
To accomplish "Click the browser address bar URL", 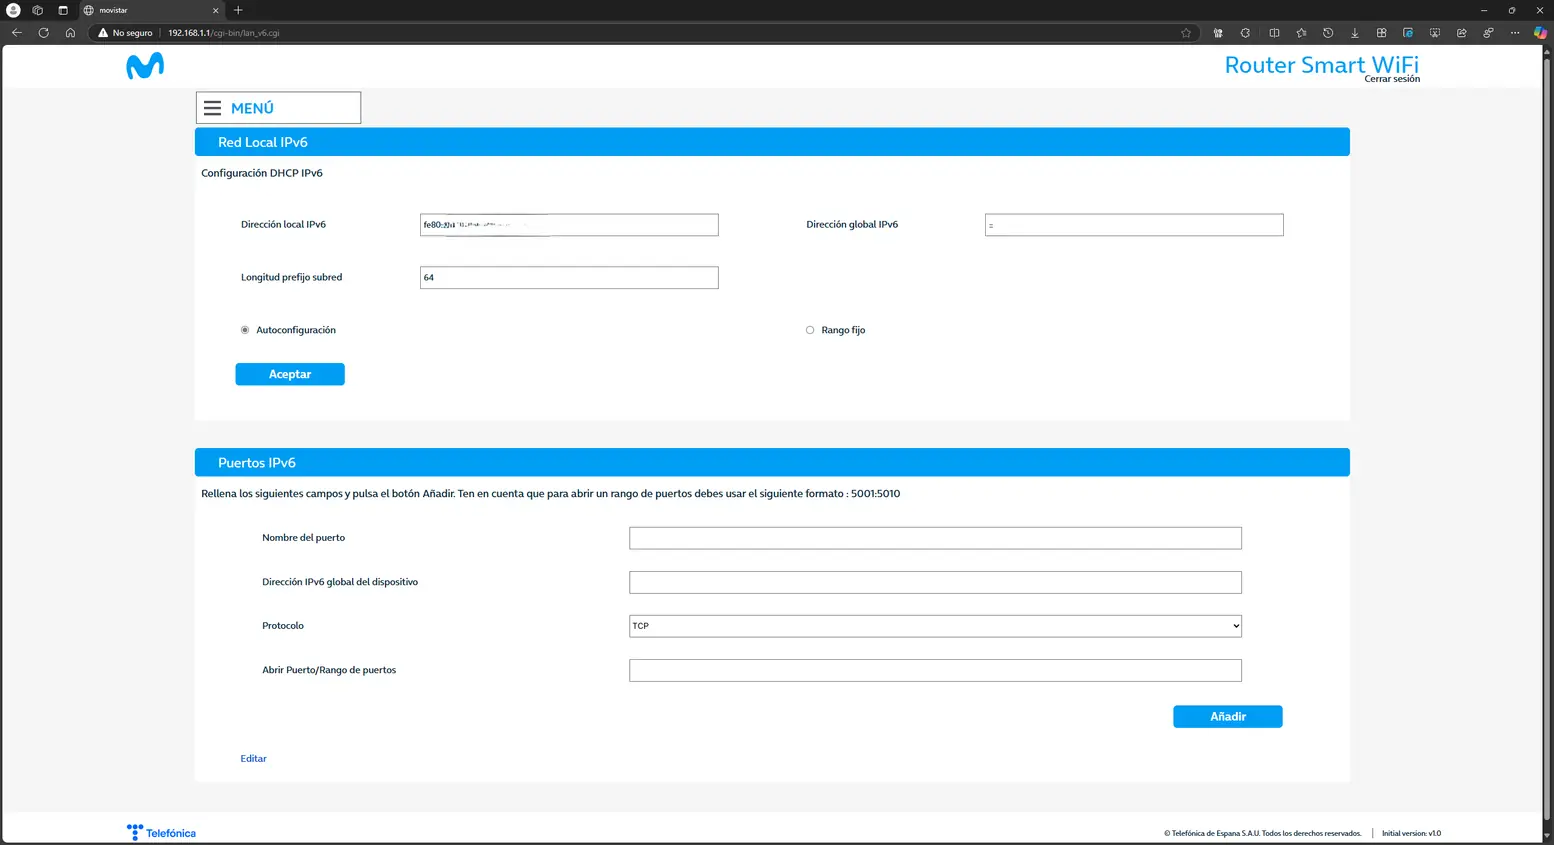I will (224, 33).
